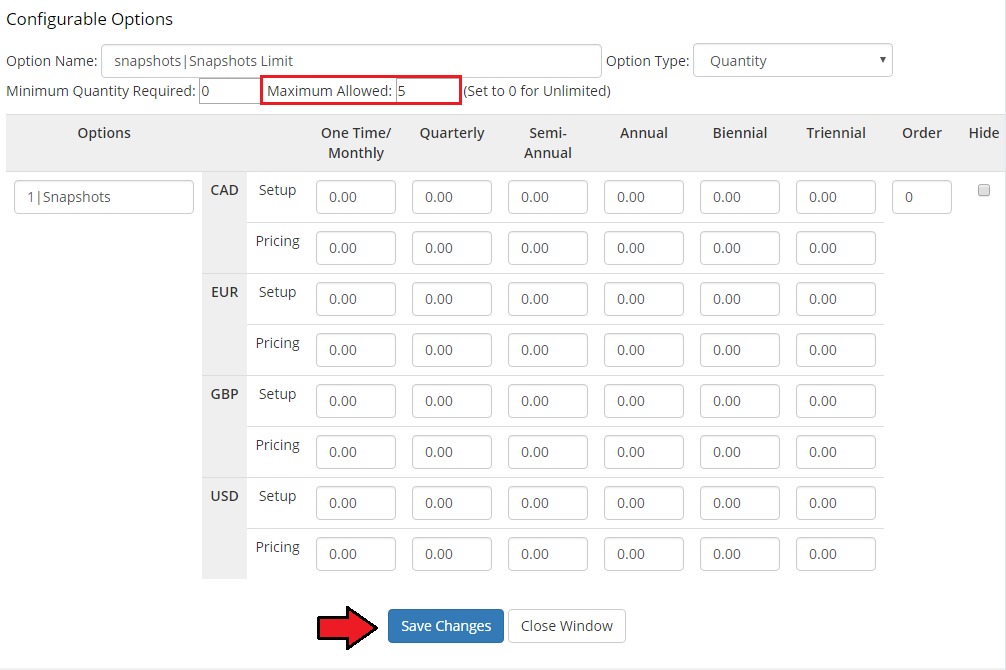Tick the Hide checkbox for Snapshots option
Screen dimensions: 1006x670
point(984,190)
